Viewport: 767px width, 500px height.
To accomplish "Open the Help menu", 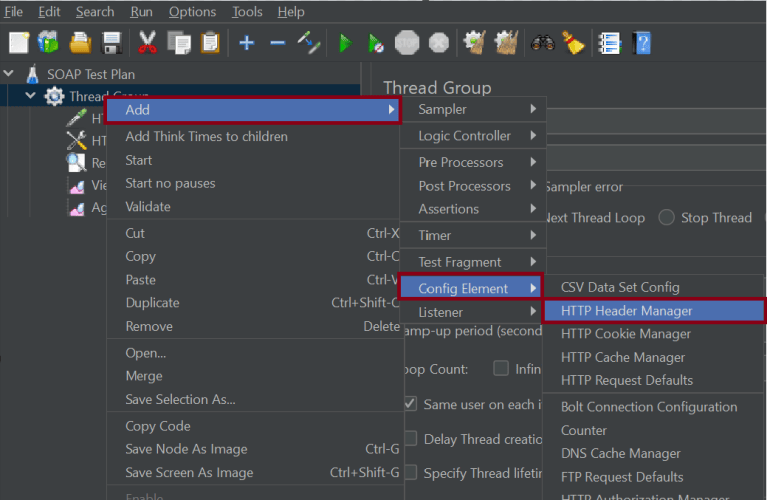I will coord(291,12).
